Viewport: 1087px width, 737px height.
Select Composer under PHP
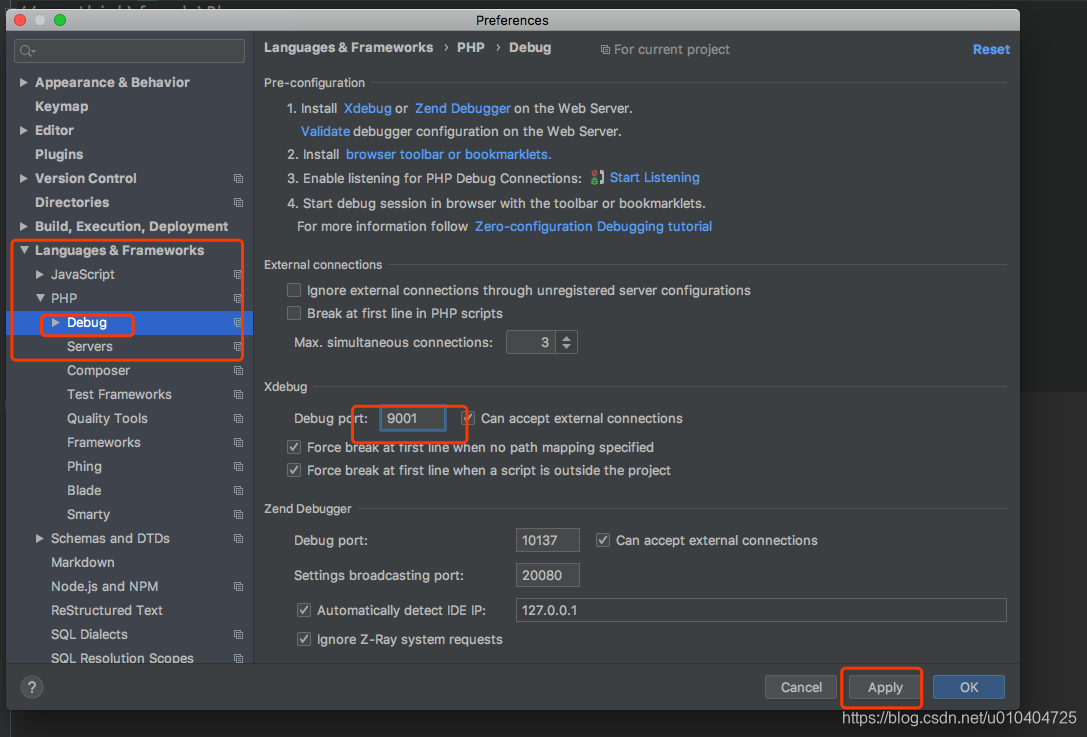click(x=98, y=371)
